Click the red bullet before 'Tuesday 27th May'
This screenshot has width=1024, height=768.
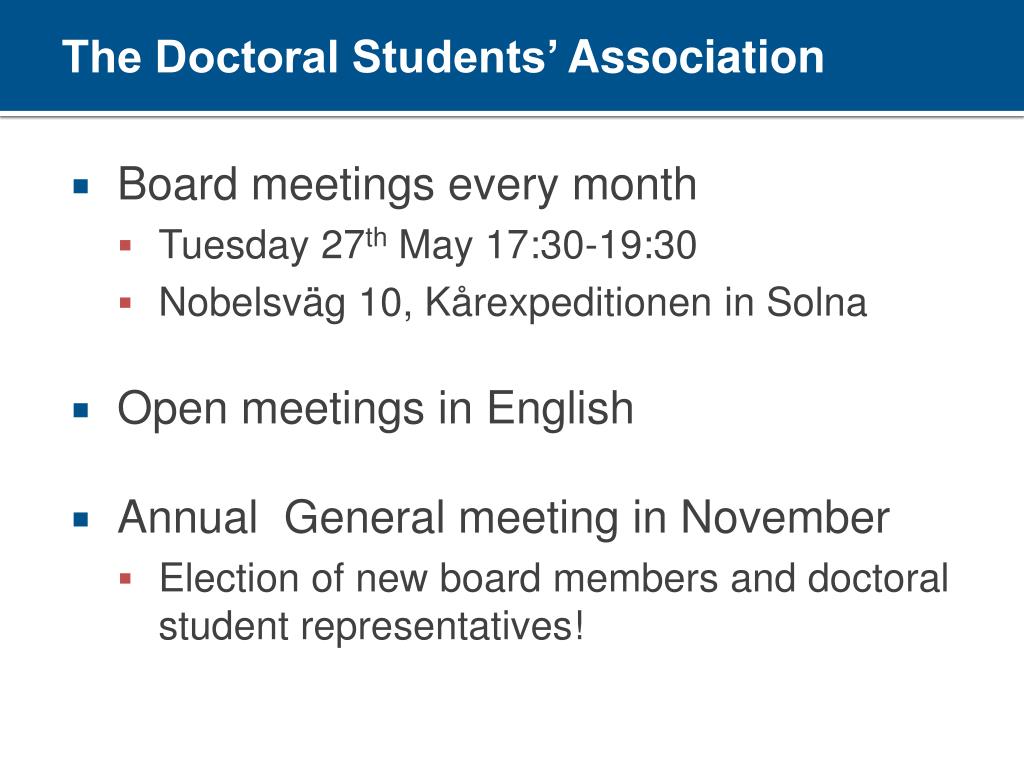click(126, 246)
